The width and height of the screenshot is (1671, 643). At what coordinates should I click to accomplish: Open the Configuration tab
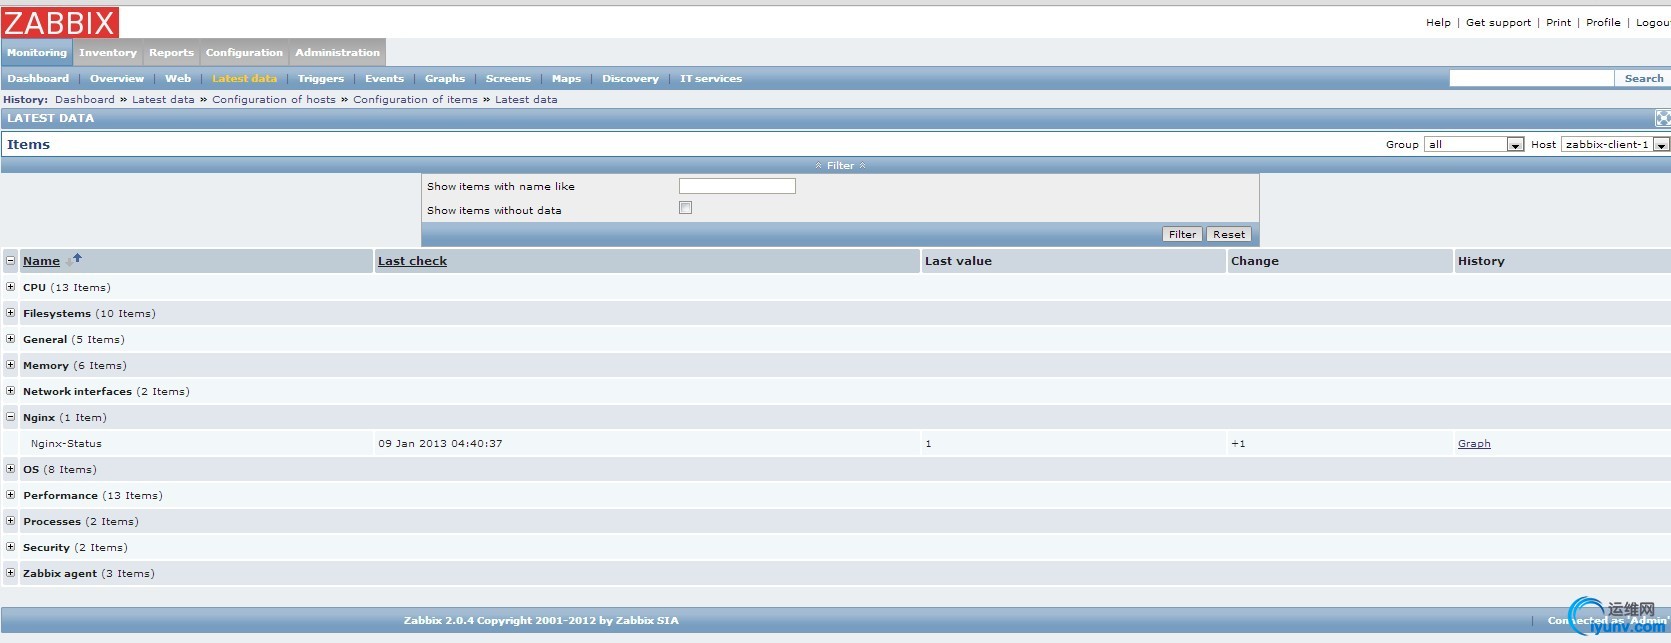[x=244, y=53]
